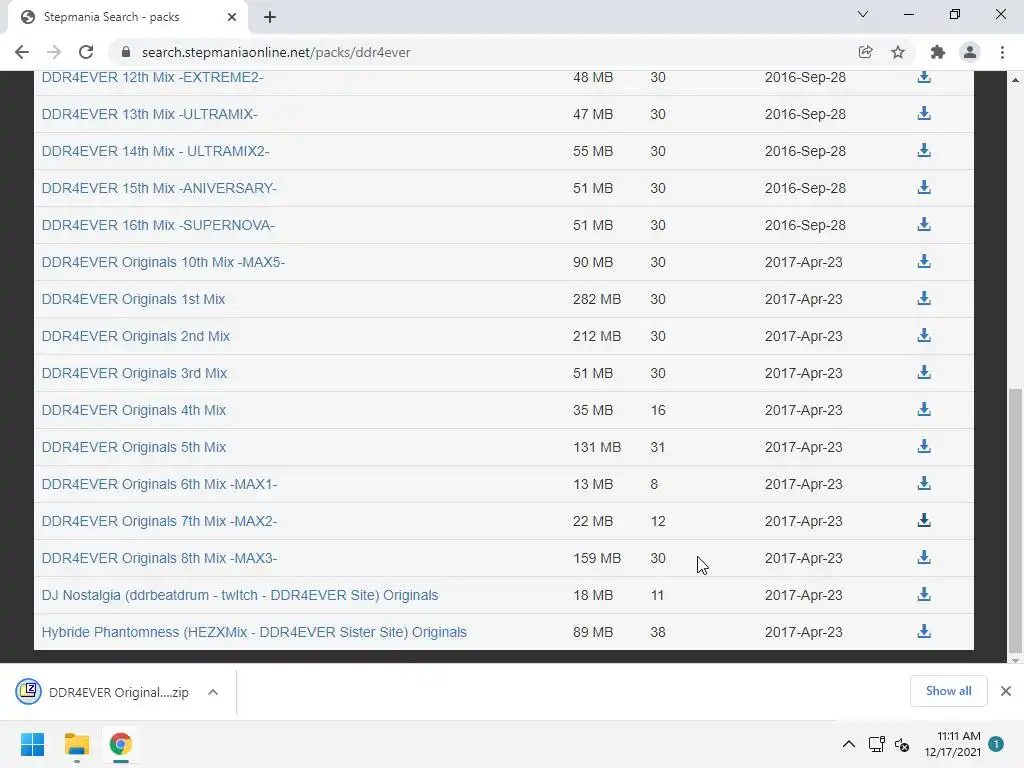Download DJ Nostalgia Originals pack

(x=923, y=595)
